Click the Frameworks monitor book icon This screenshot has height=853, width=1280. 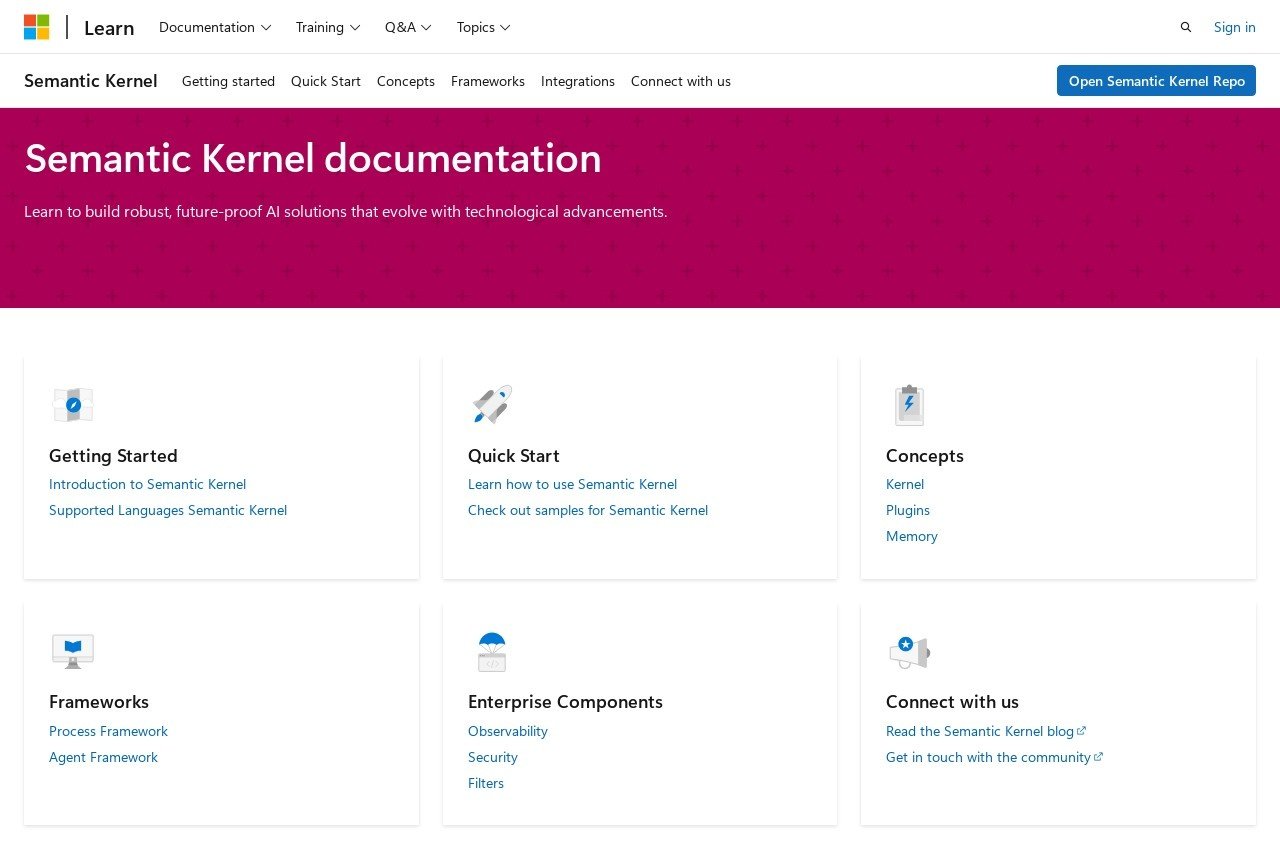[73, 651]
